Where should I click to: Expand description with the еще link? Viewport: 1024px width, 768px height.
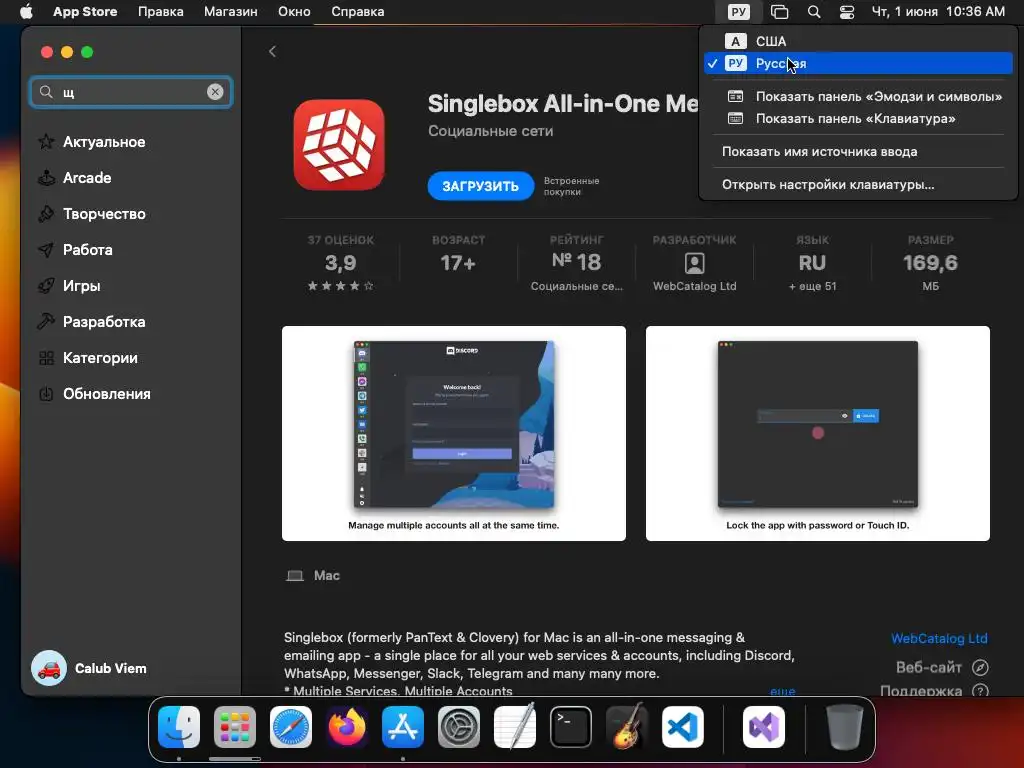pos(782,690)
